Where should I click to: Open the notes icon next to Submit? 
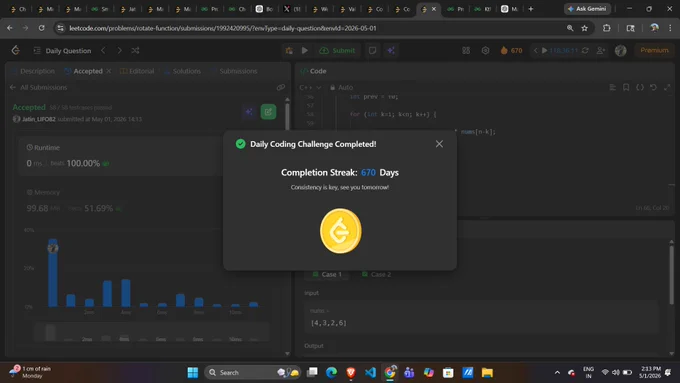coord(372,50)
